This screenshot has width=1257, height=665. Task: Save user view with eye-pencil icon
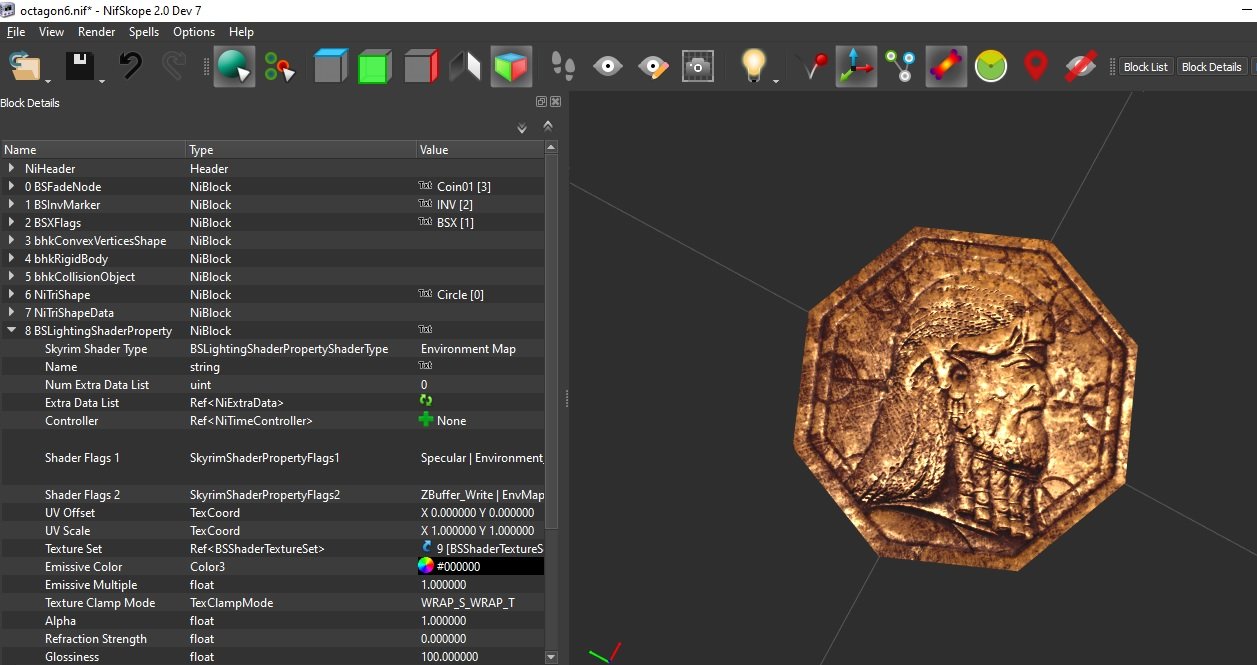[653, 67]
